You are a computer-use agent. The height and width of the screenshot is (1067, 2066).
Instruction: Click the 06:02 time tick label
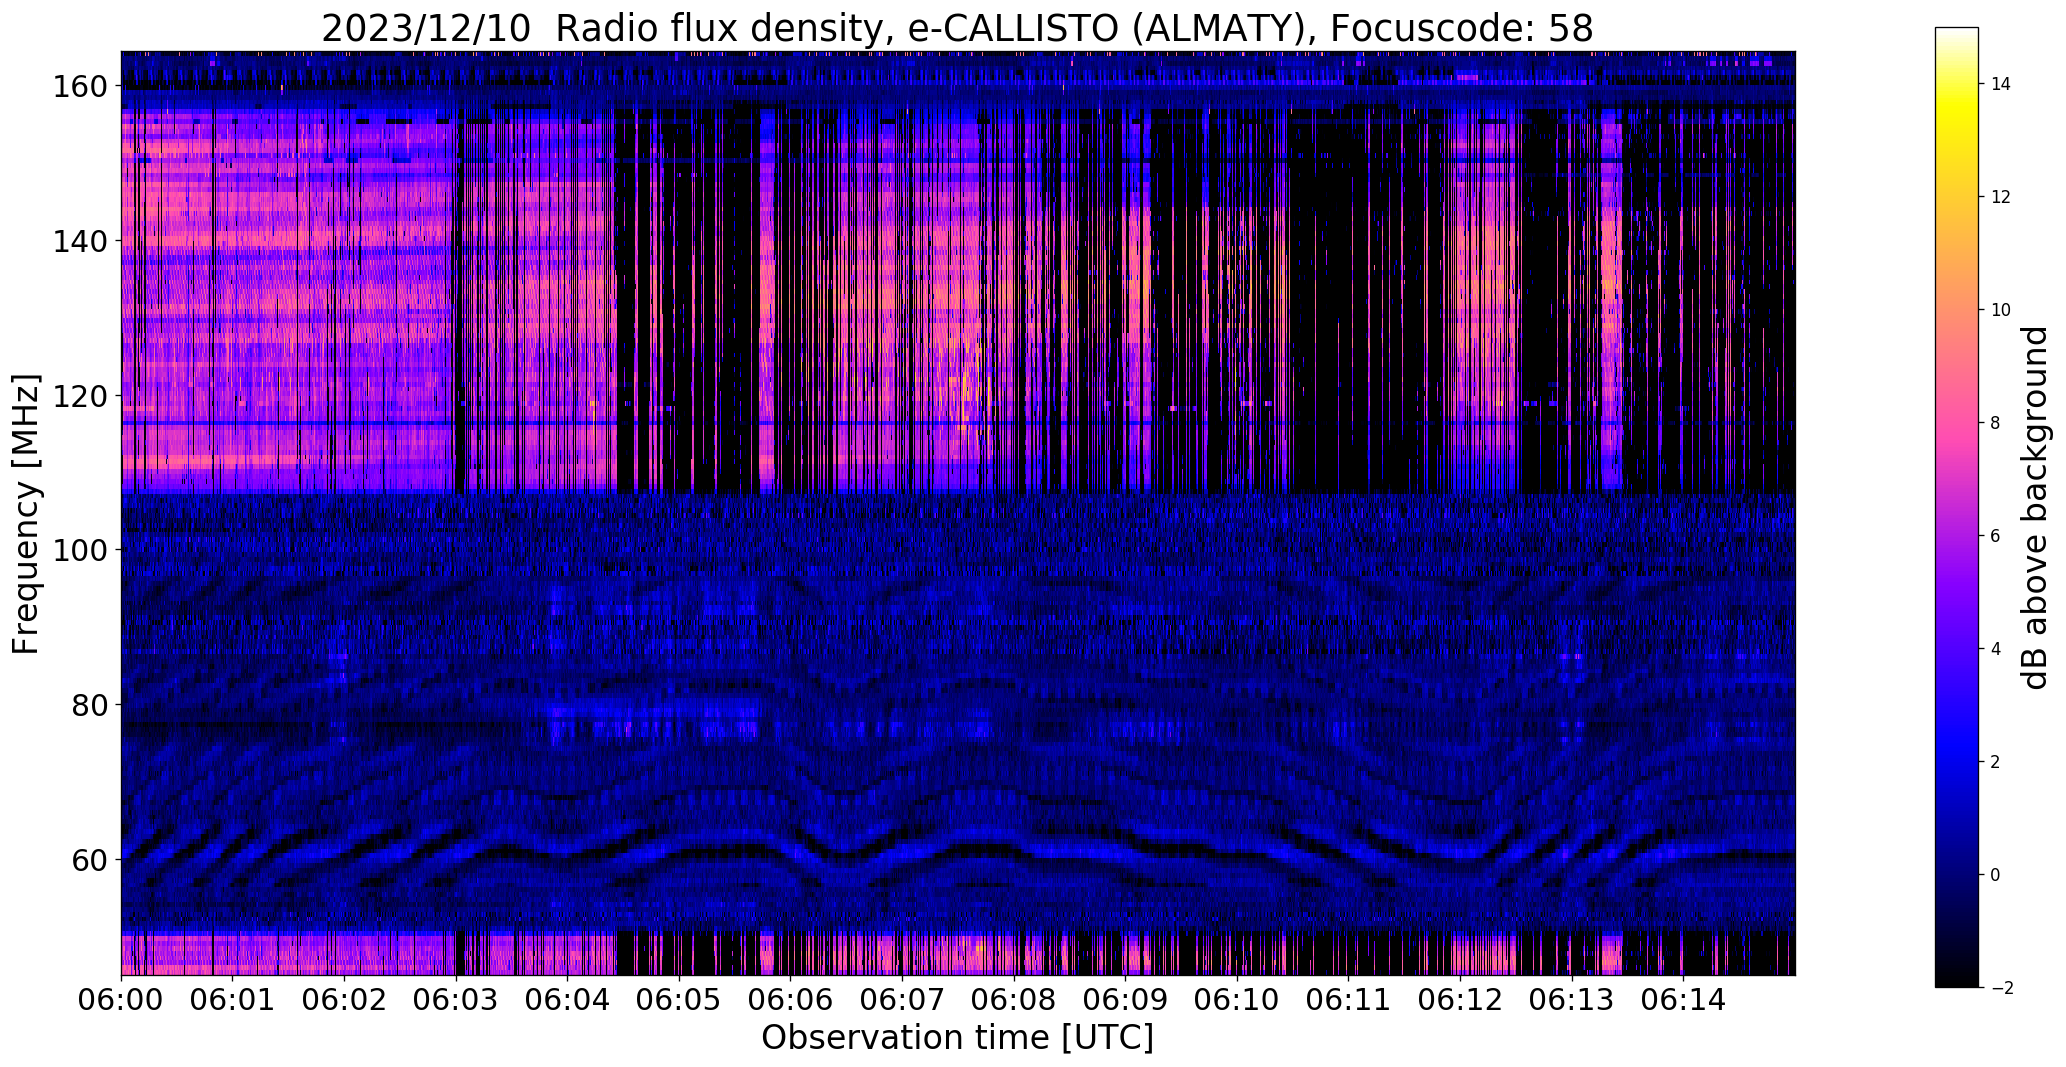tap(344, 999)
